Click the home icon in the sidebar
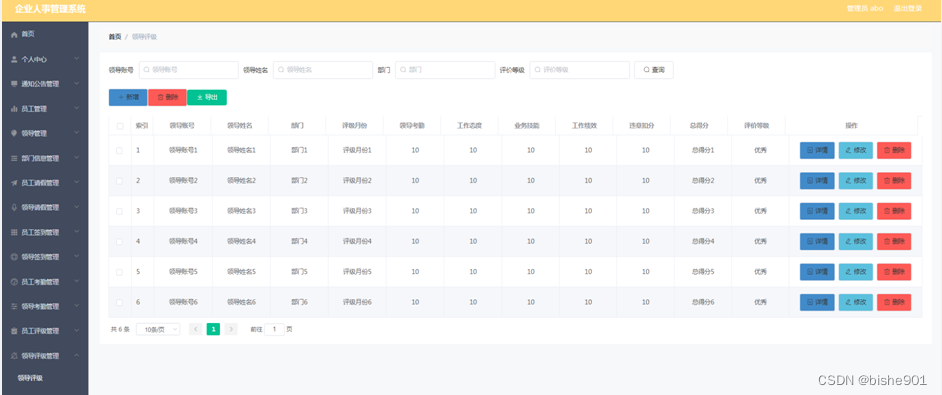The width and height of the screenshot is (942, 395). click(14, 35)
